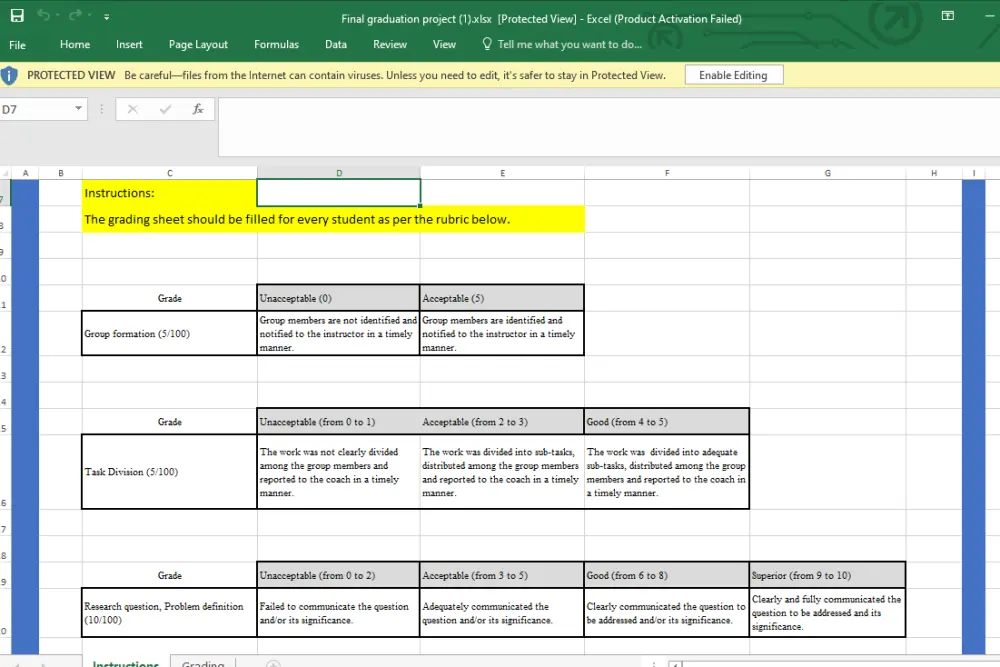Screen dimensions: 1000x667
Task: Select column B header
Action: coord(61,173)
